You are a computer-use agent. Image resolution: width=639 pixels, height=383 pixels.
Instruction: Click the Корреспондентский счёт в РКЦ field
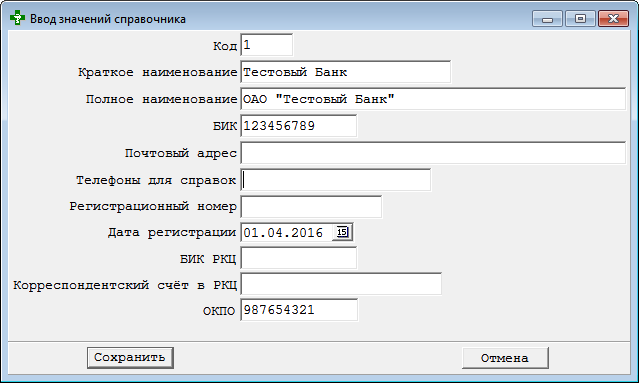coord(341,284)
